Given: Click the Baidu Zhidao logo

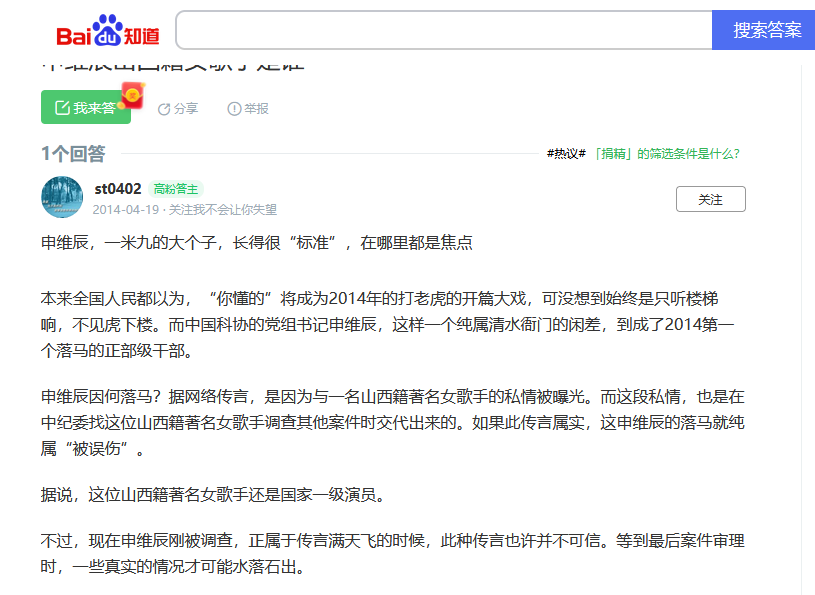Looking at the screenshot, I should pos(108,31).
